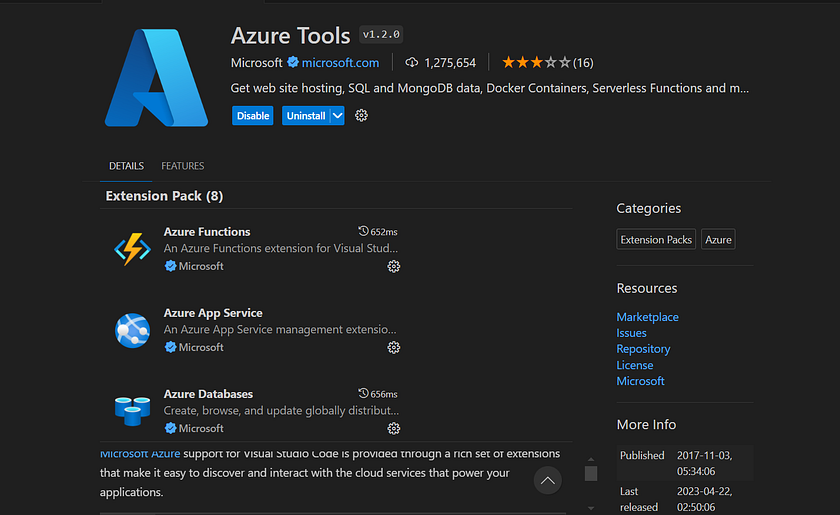Open the microsoft.com publisher link
The width and height of the screenshot is (840, 515).
click(x=340, y=62)
